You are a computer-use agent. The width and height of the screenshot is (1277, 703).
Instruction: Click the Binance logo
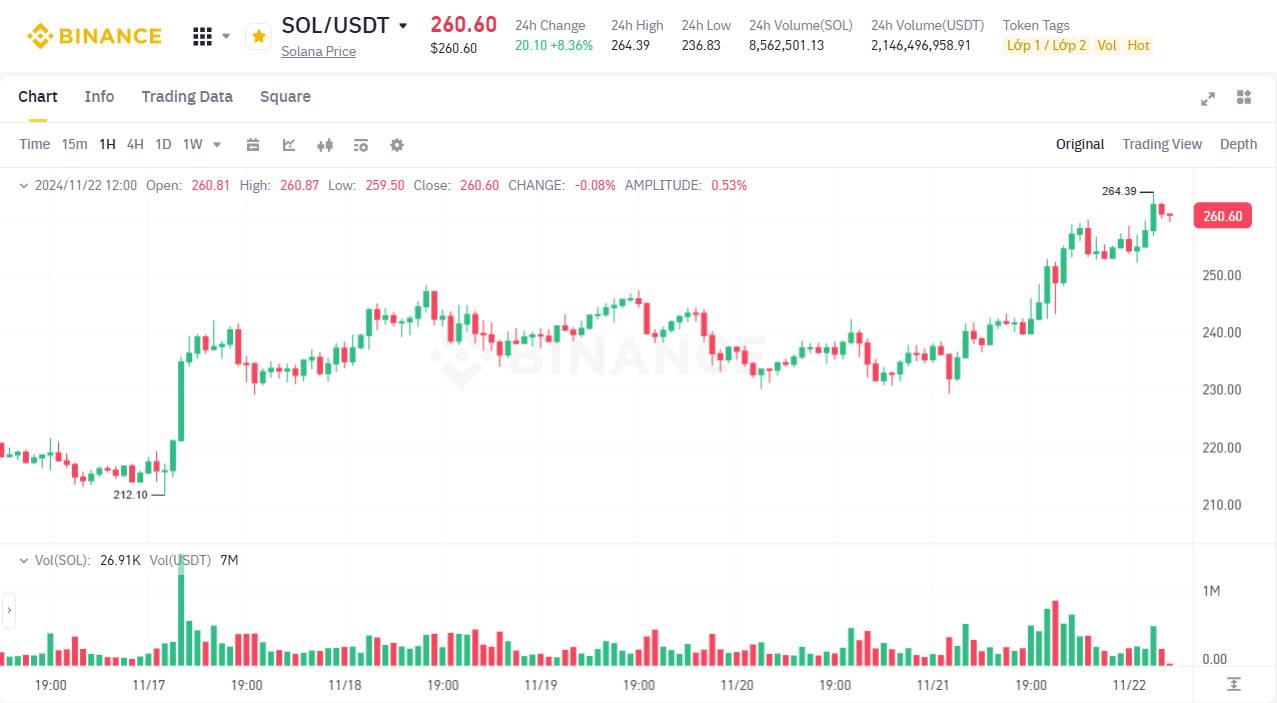pos(94,36)
